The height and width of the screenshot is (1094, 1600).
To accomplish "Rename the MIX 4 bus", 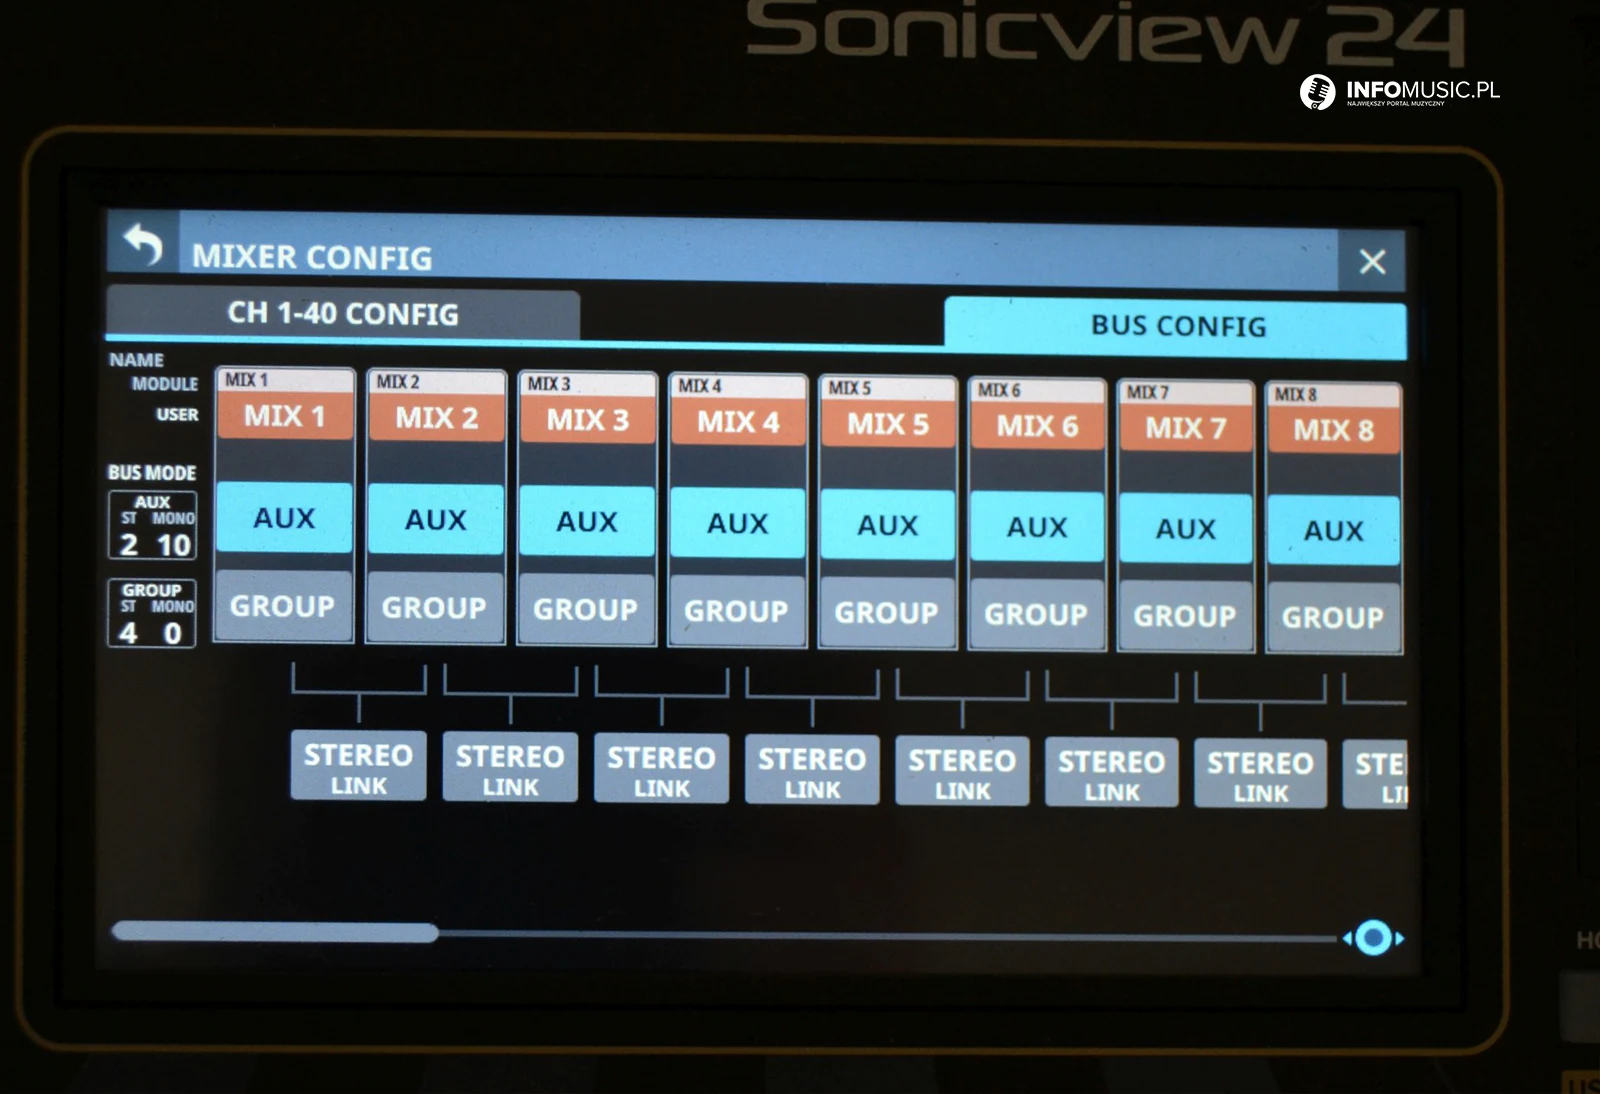I will (738, 422).
